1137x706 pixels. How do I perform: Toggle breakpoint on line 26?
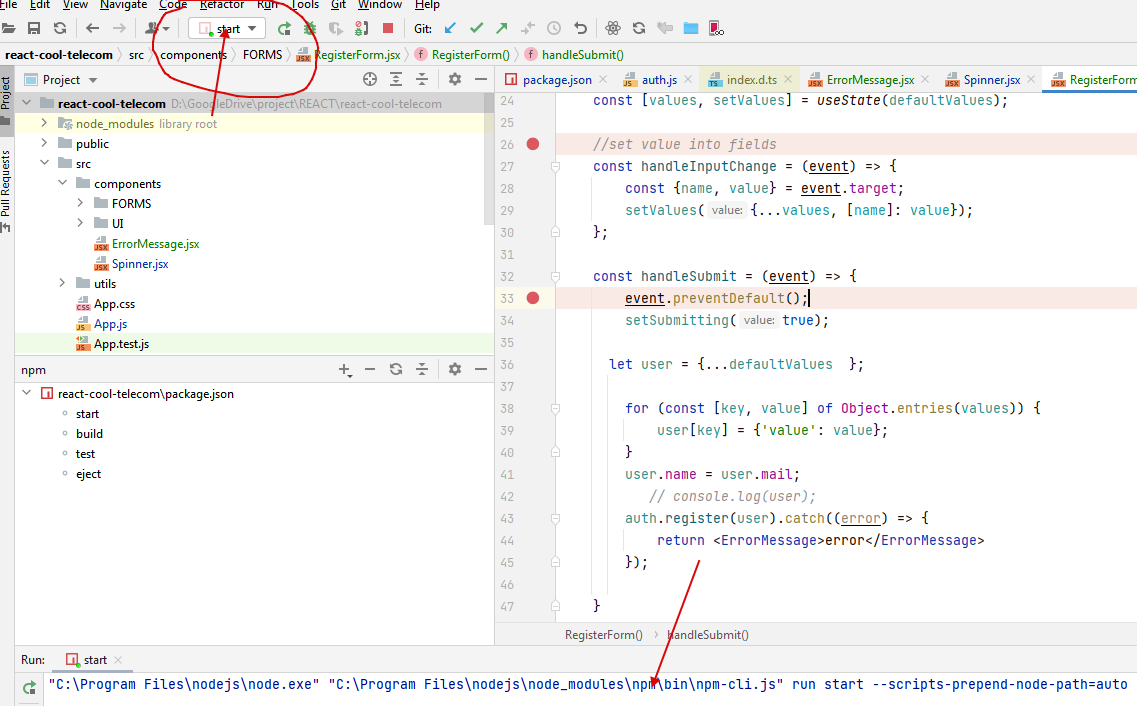(533, 144)
